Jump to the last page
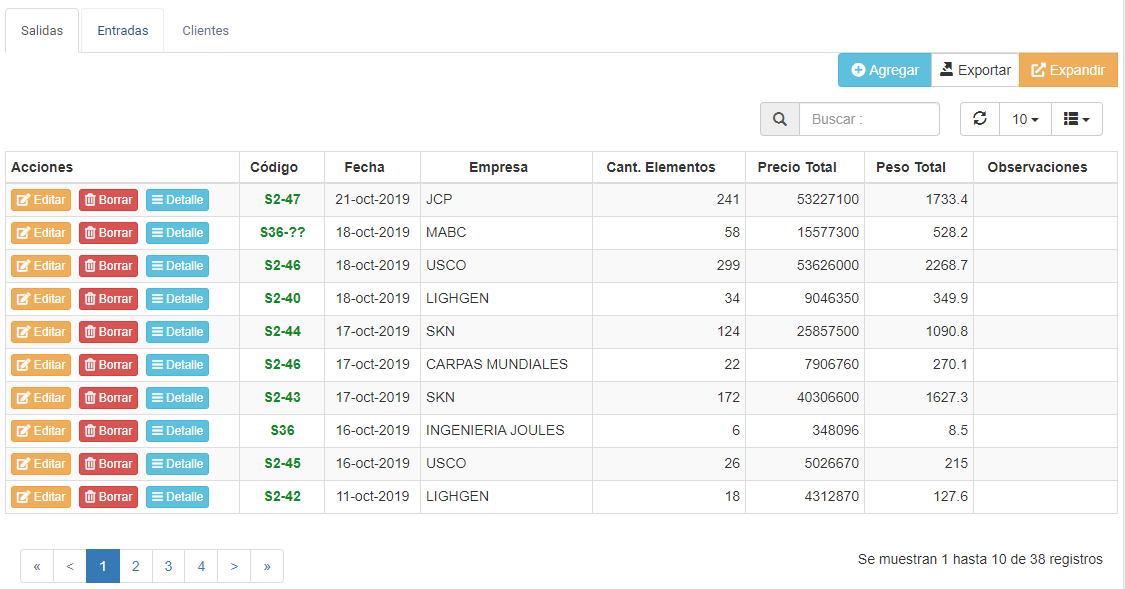This screenshot has width=1125, height=589. point(267,566)
